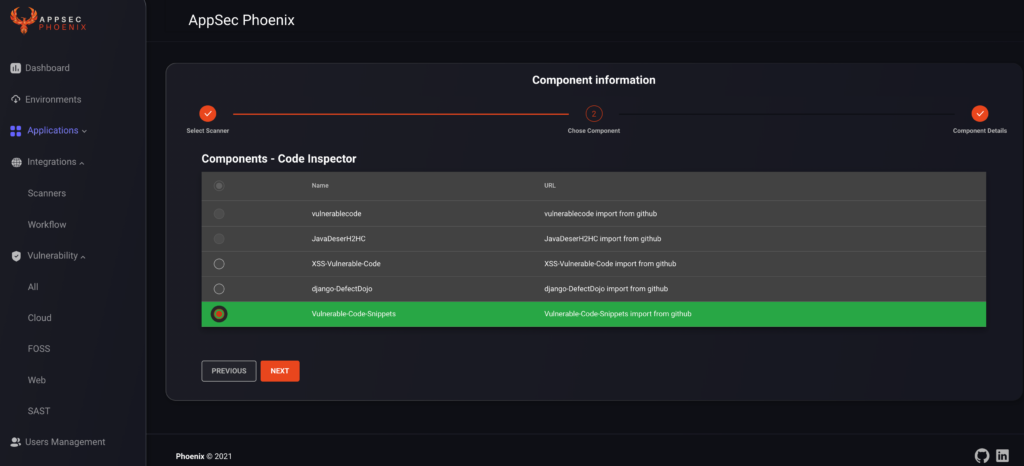Open SAST vulnerabilities menu item

tap(39, 411)
